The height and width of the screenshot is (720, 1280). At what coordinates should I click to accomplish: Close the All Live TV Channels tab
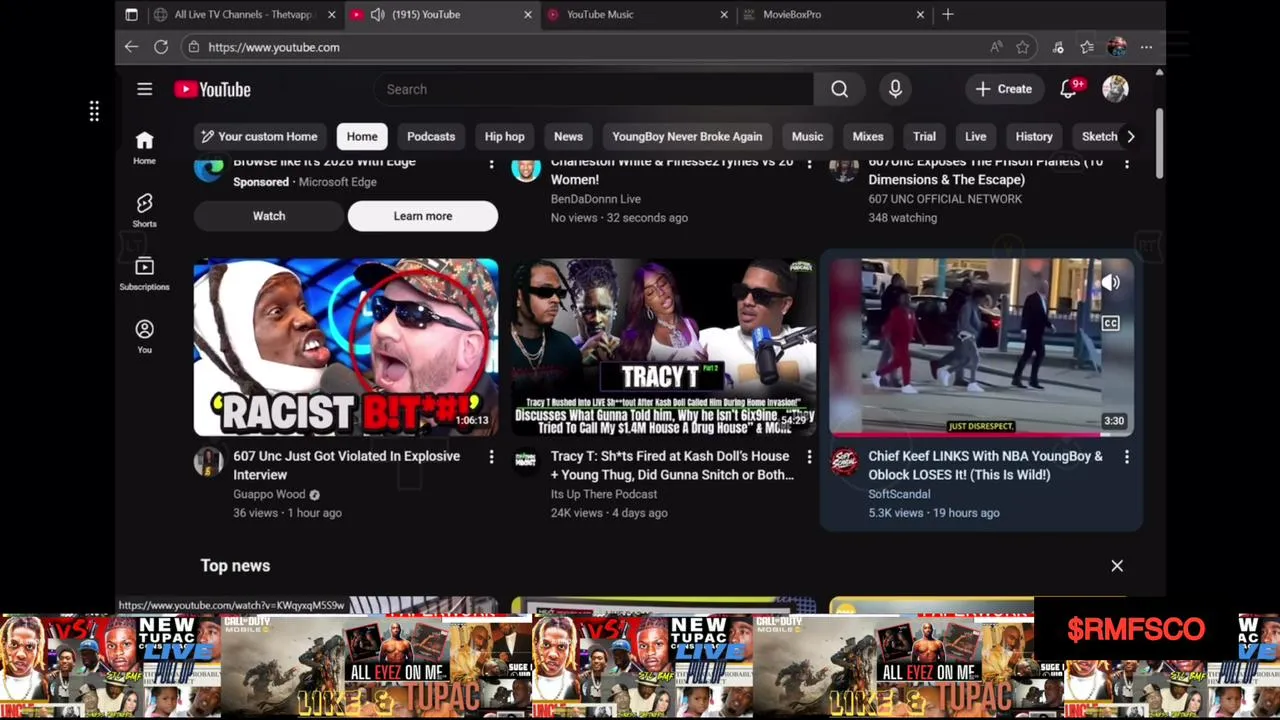pyautogui.click(x=331, y=14)
